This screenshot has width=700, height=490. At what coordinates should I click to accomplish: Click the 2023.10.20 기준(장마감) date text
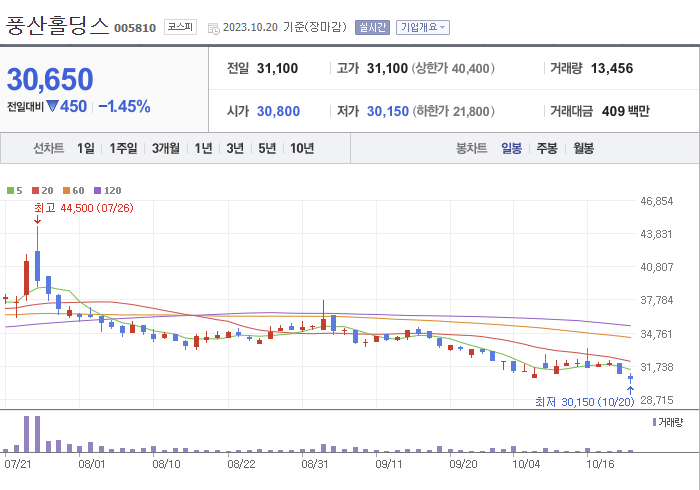[x=285, y=27]
